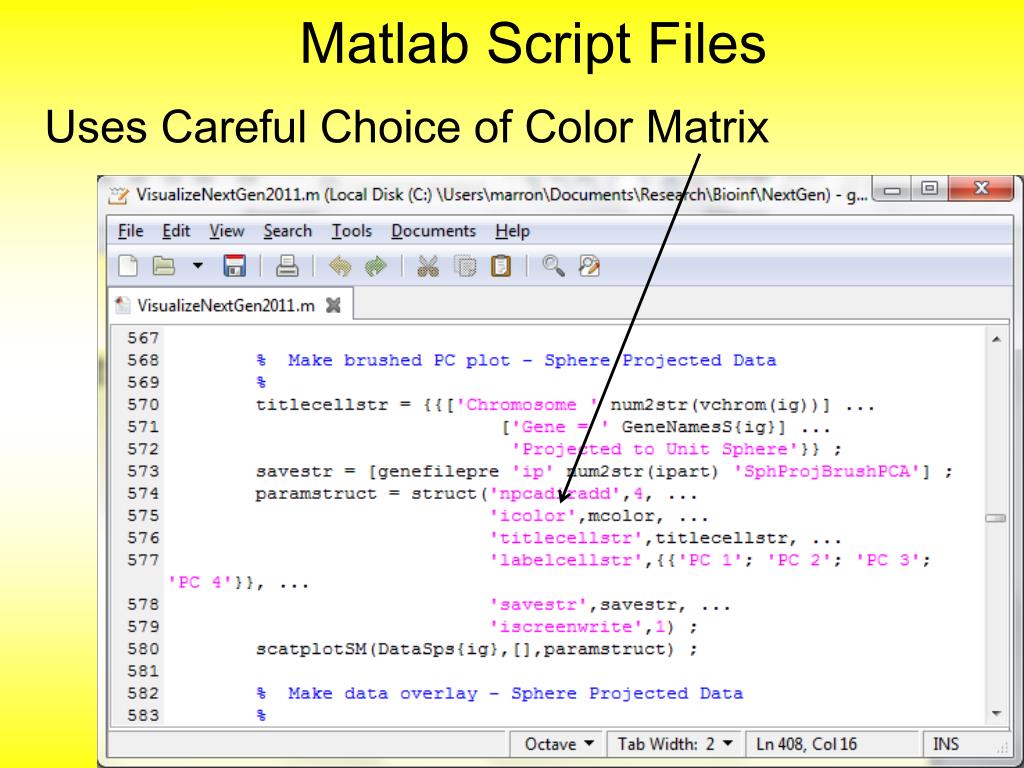Open the Tools menu
Image resolution: width=1024 pixels, height=768 pixels.
click(x=351, y=231)
